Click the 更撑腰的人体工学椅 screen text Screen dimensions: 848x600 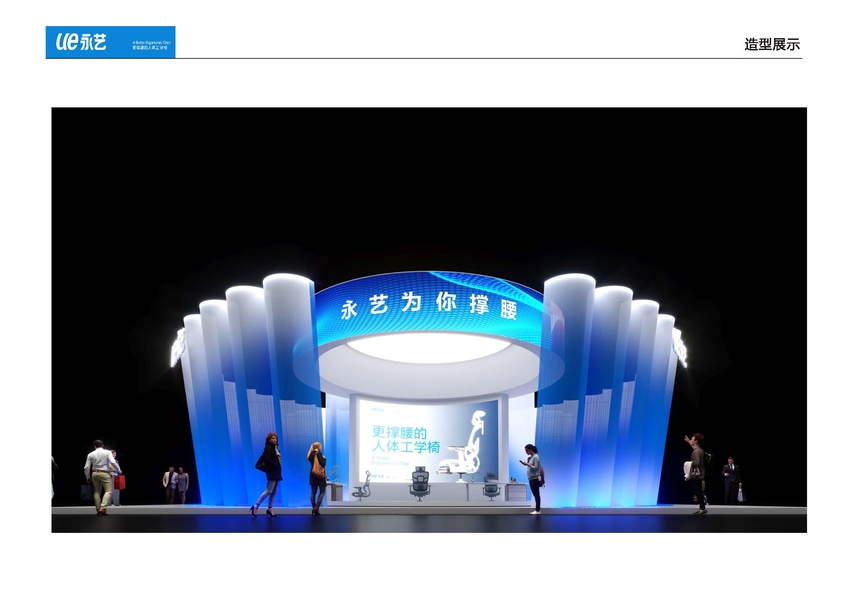[x=406, y=440]
